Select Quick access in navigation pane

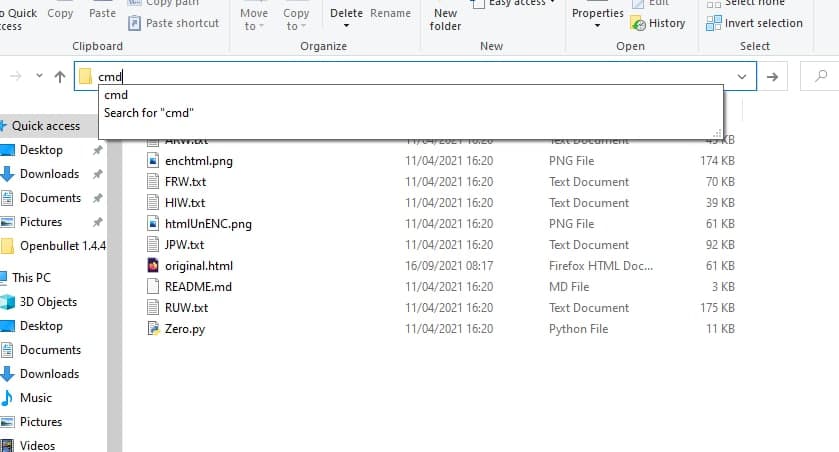click(45, 126)
